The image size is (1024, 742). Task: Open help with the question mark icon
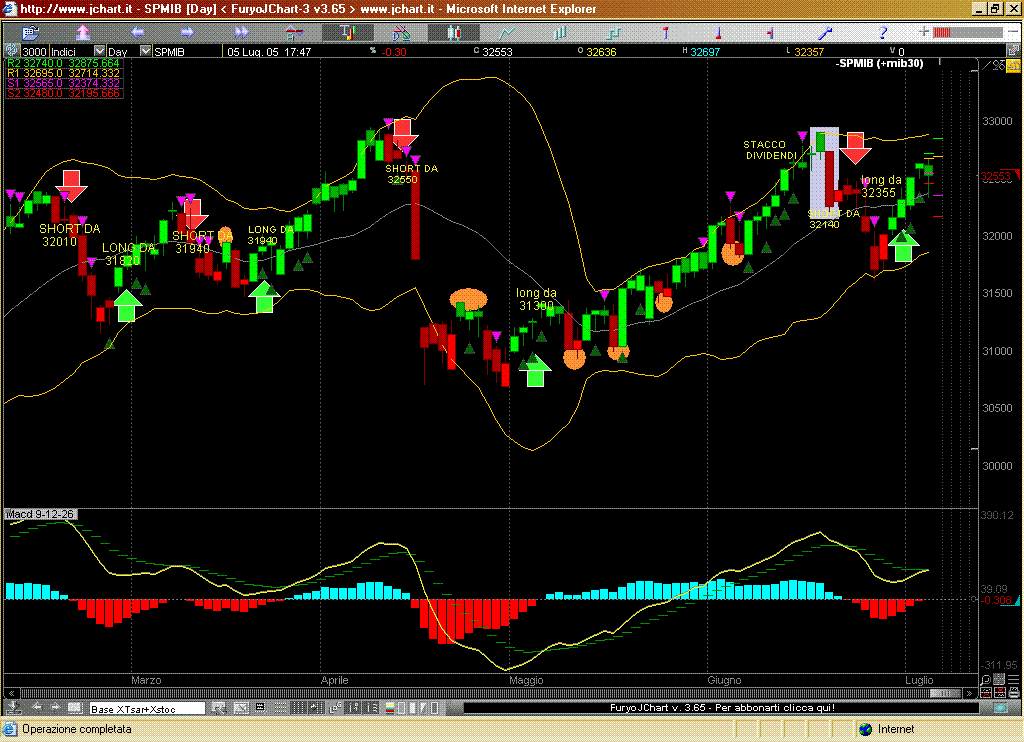882,32
